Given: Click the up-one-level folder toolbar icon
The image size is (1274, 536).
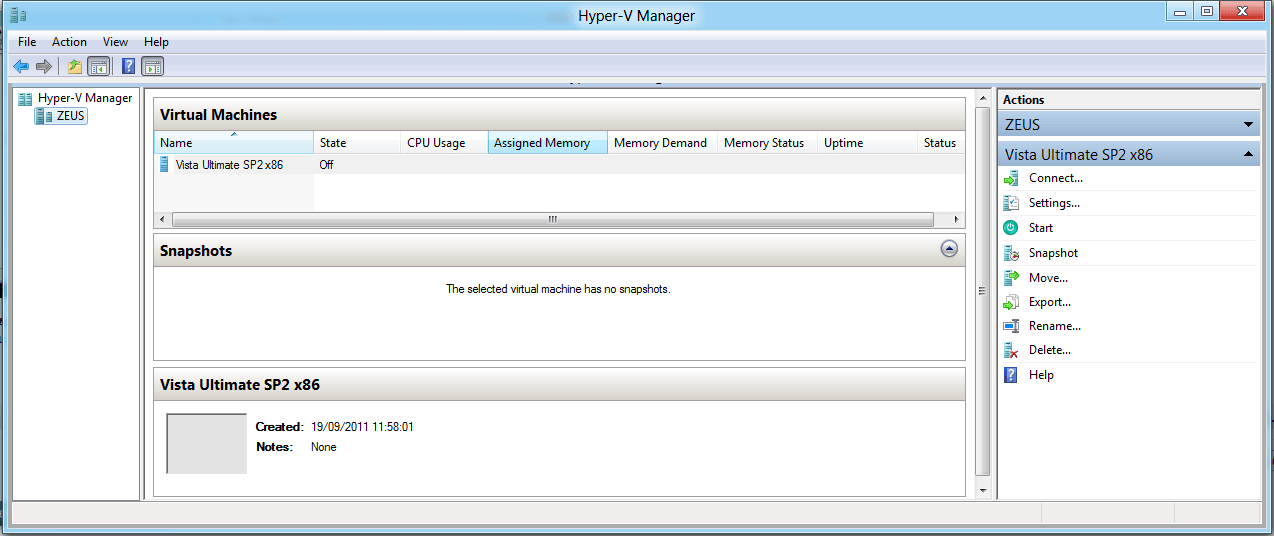Looking at the screenshot, I should 74,67.
